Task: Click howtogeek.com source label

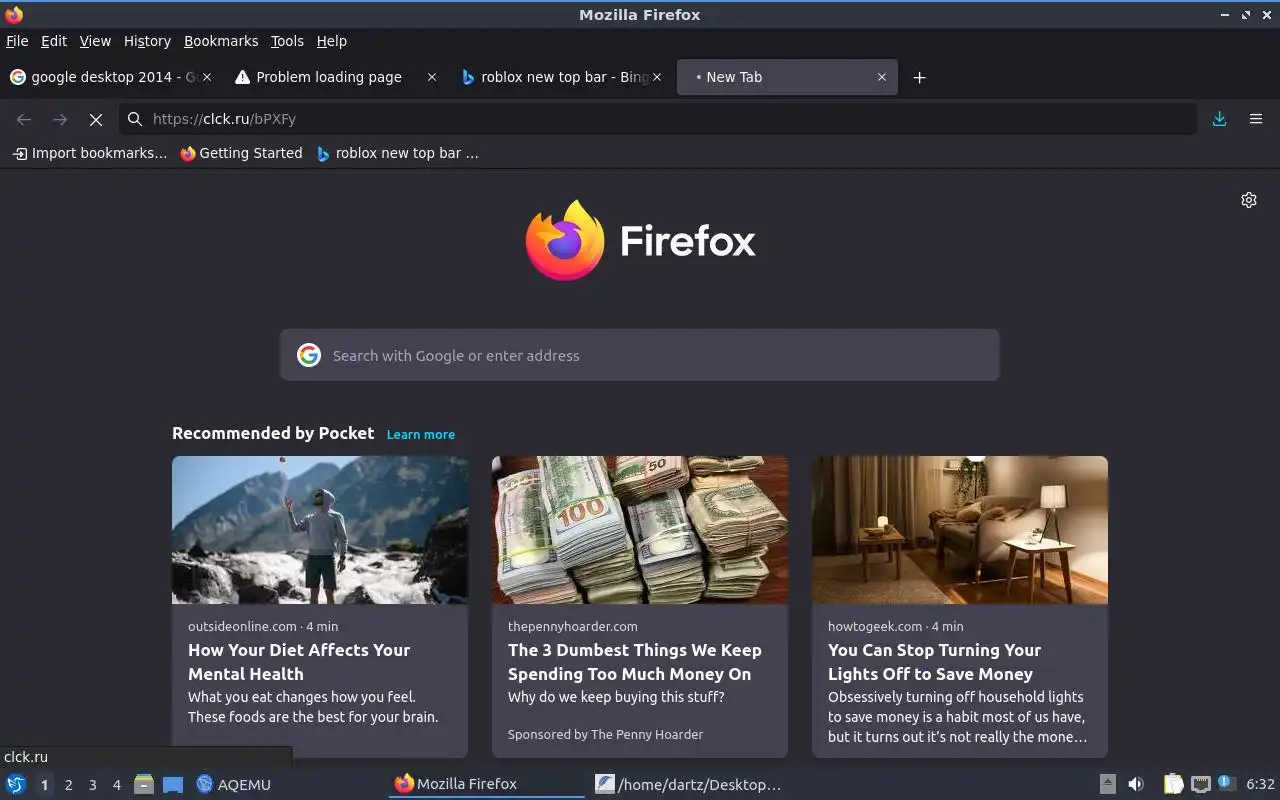Action: click(x=875, y=626)
